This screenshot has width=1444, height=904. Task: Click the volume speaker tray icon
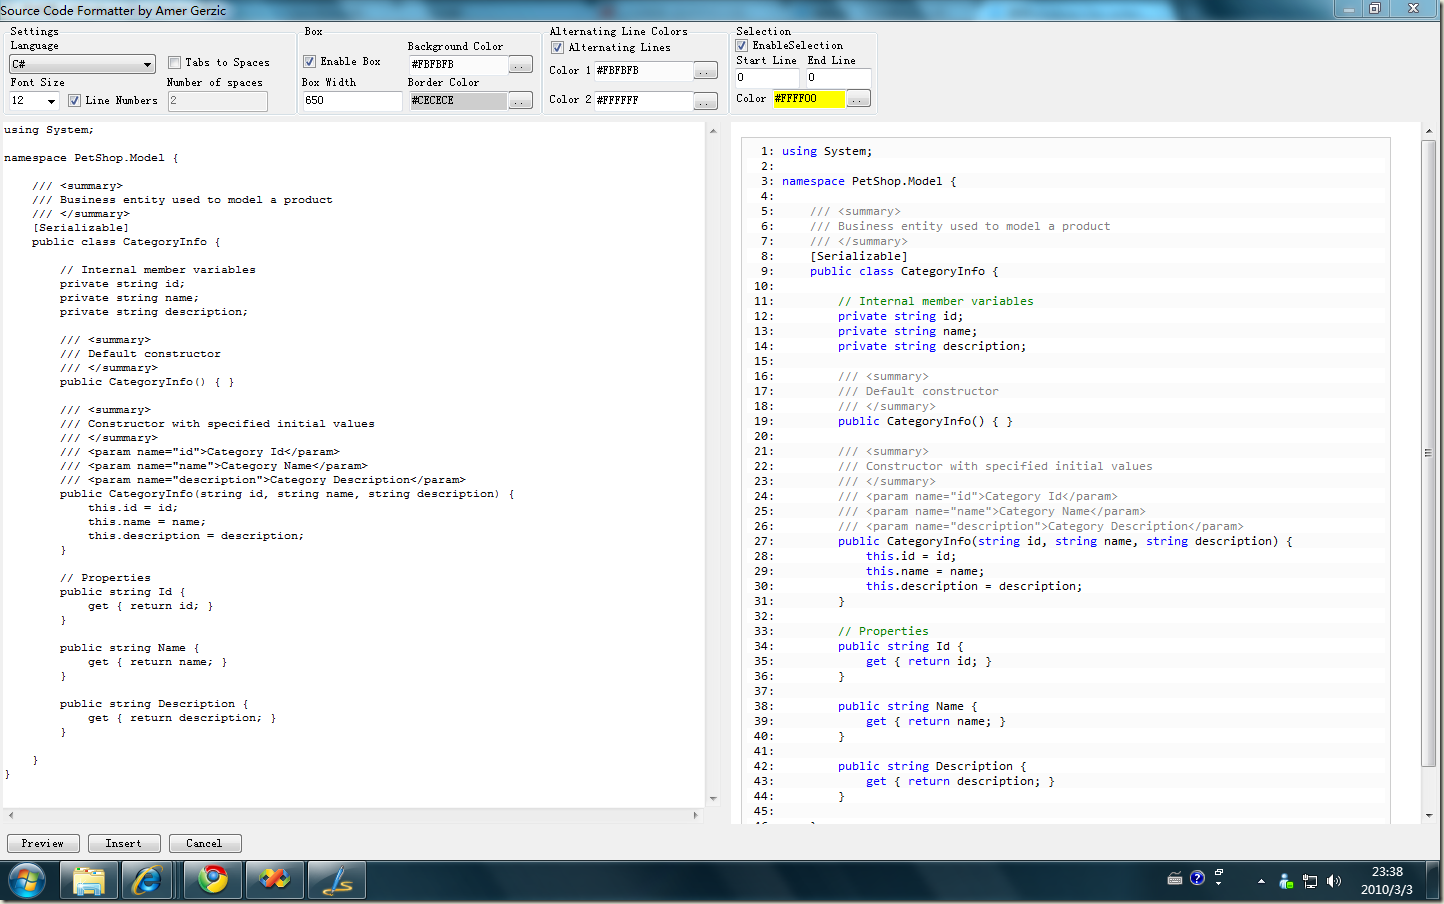click(1333, 881)
